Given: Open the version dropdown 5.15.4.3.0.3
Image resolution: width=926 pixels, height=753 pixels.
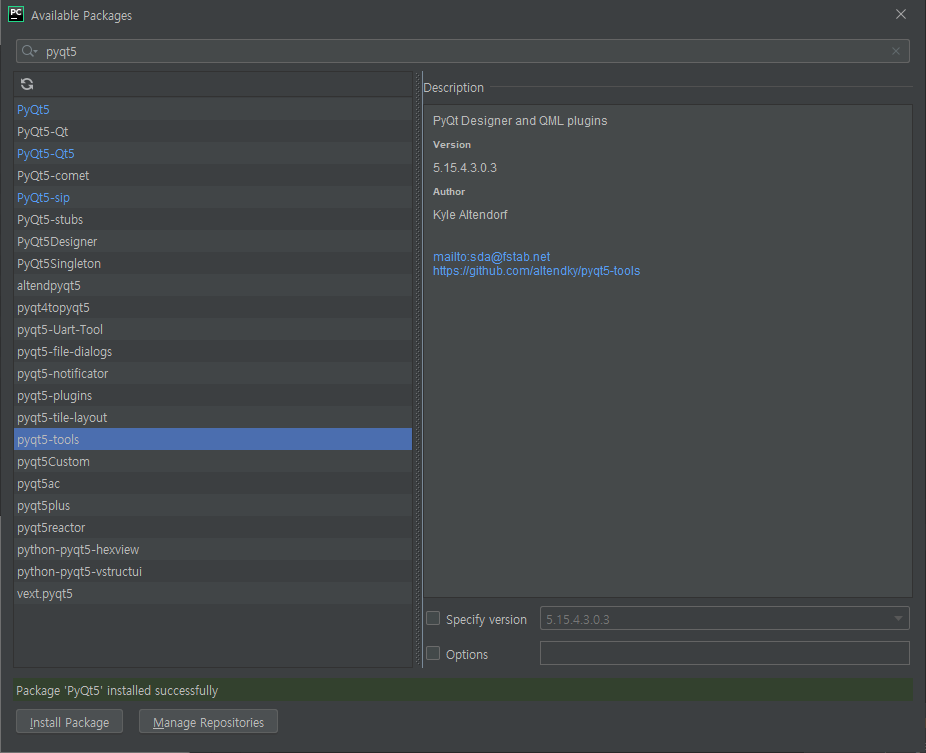Looking at the screenshot, I should [725, 618].
